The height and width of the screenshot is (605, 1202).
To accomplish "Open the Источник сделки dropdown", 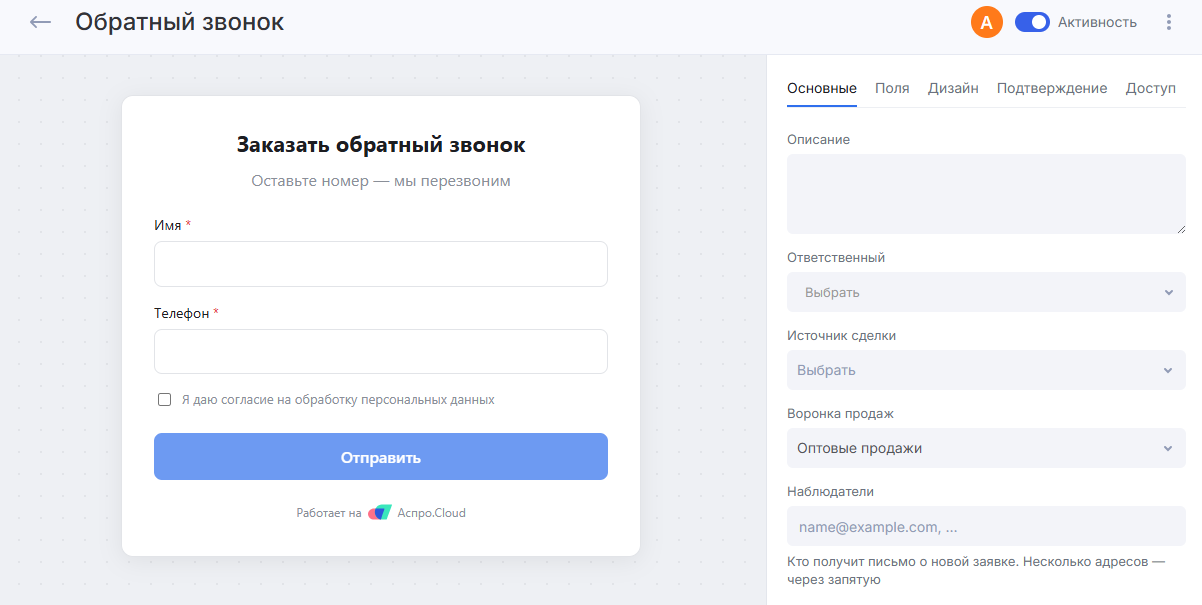I will 986,370.
